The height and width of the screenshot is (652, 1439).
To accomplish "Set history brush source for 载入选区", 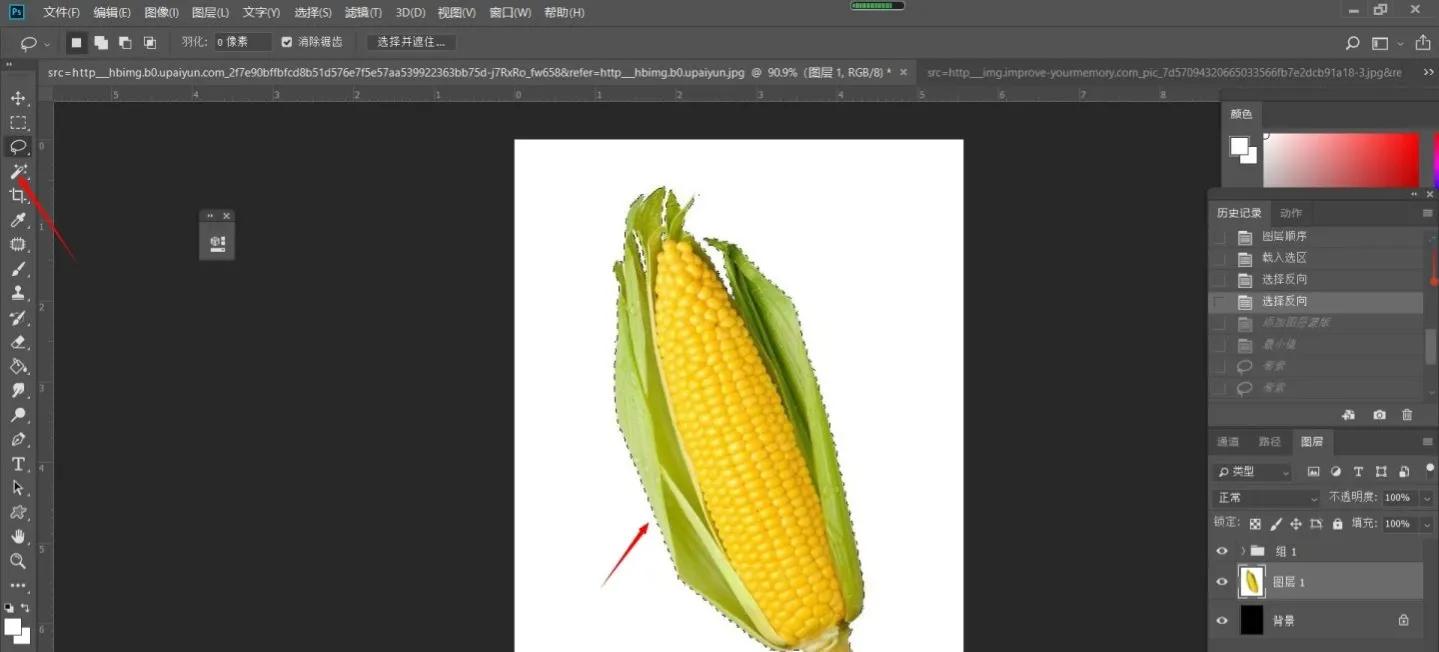I will coord(1219,258).
